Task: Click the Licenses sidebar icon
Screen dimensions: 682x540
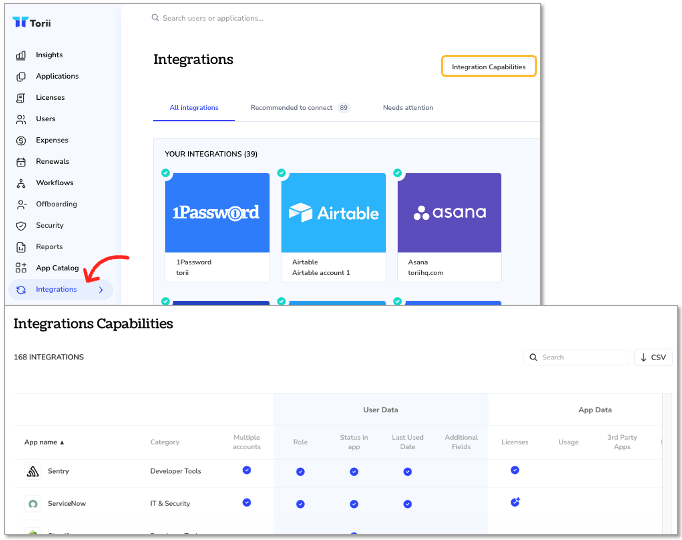Action: [21, 98]
